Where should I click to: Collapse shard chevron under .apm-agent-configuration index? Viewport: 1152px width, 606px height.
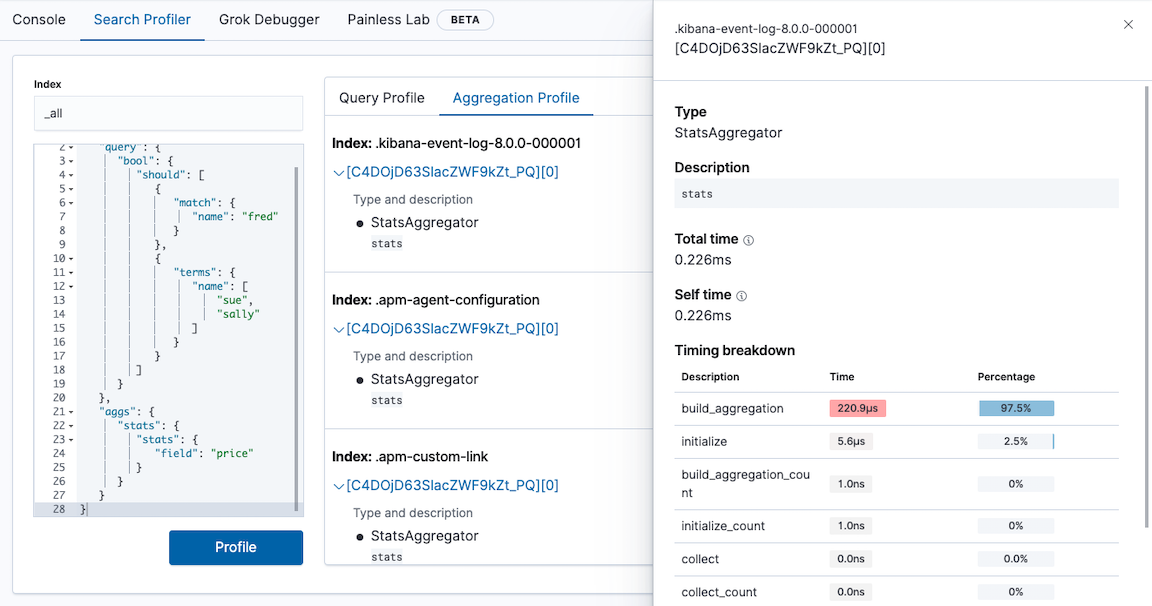click(x=339, y=329)
